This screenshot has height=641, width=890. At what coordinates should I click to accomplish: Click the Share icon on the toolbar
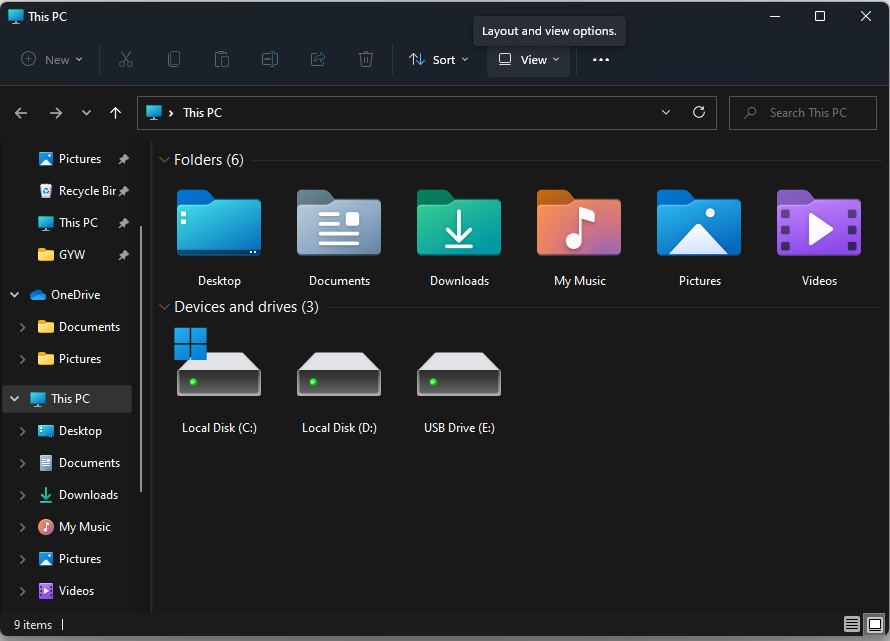point(317,59)
